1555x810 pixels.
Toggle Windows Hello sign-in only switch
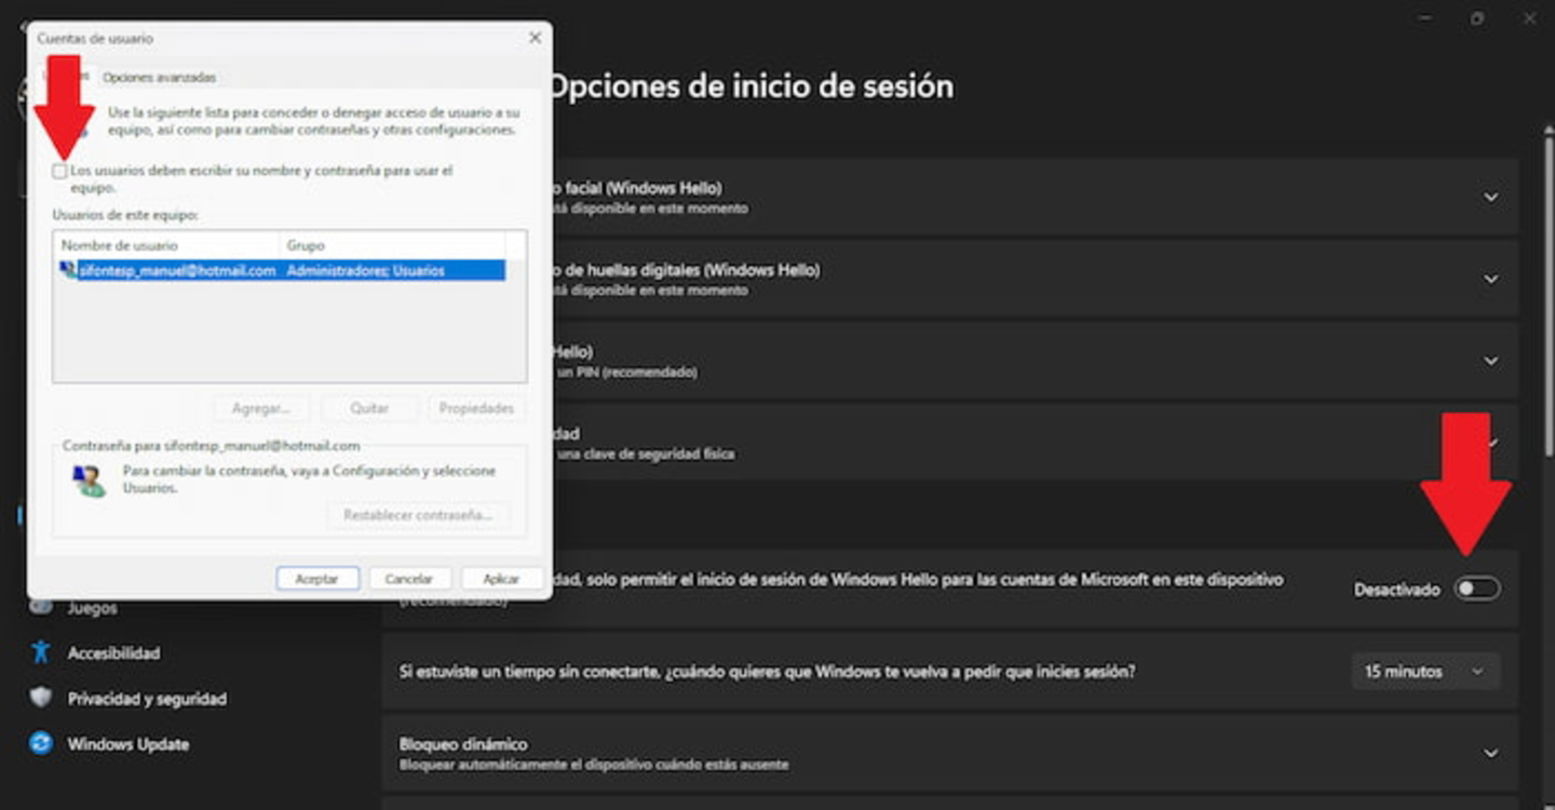[x=1477, y=589]
